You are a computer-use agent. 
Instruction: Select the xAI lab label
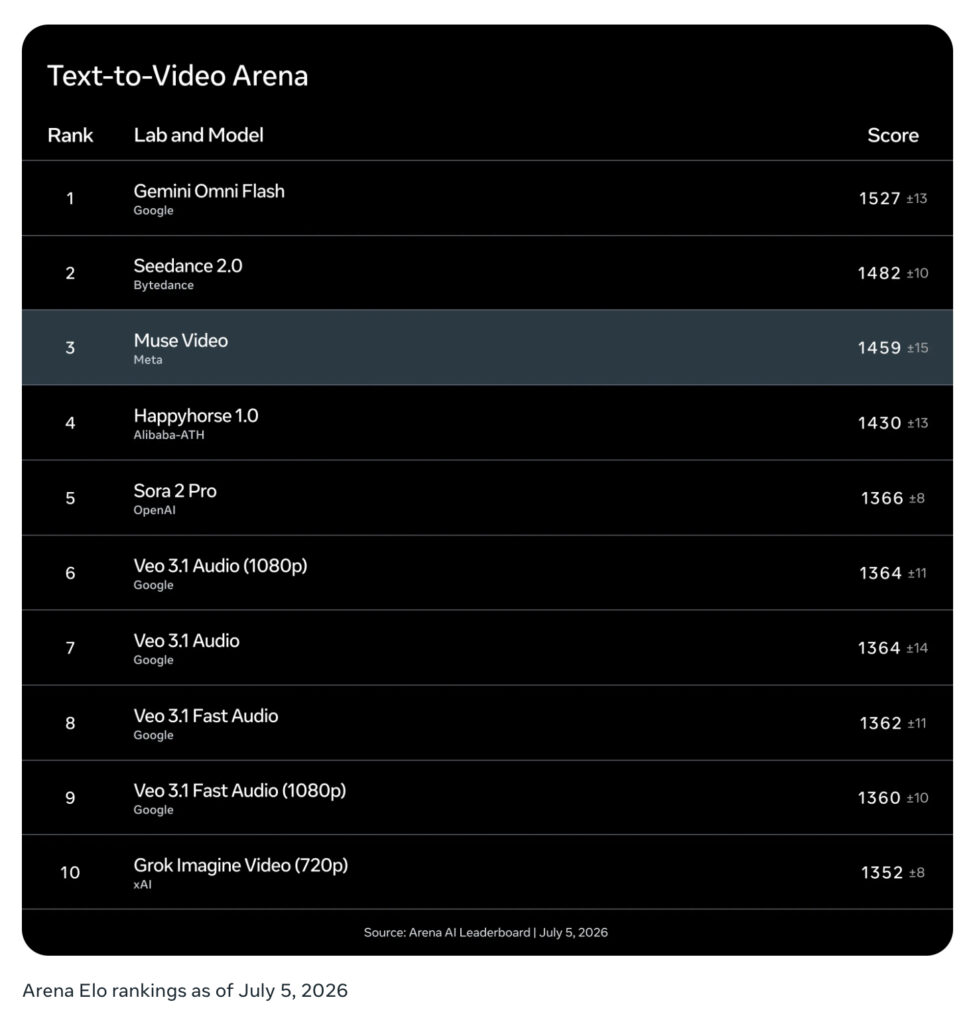142,885
